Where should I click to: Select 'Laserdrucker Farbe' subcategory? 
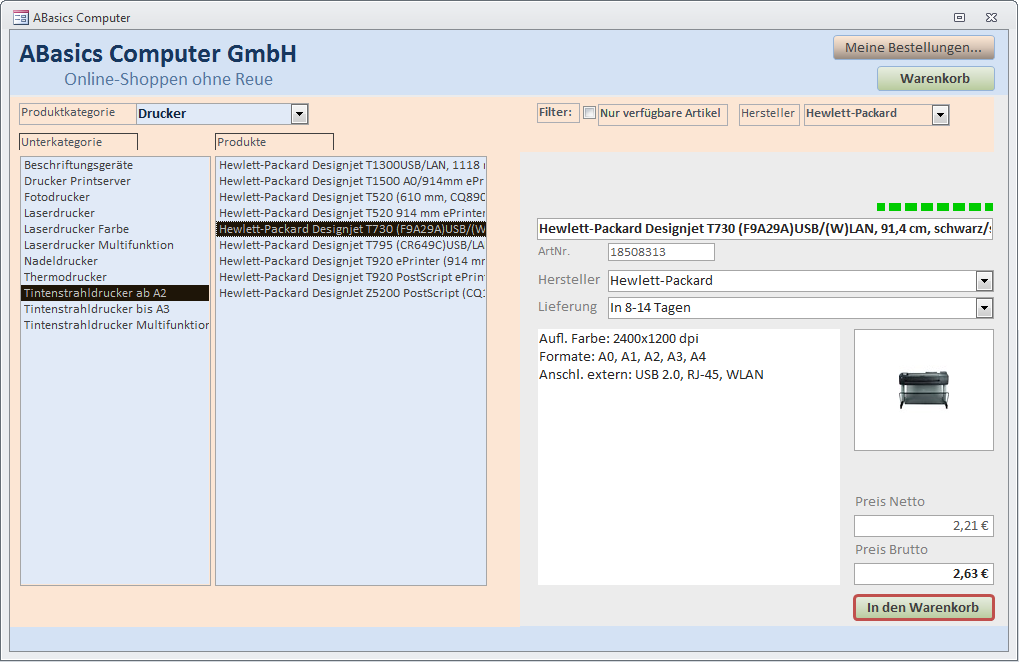pos(76,229)
